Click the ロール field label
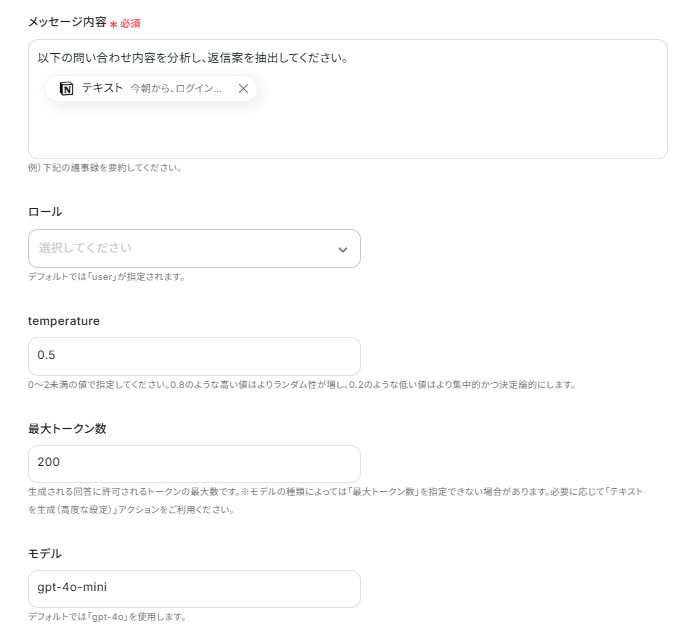This screenshot has height=638, width=699. pos(45,212)
